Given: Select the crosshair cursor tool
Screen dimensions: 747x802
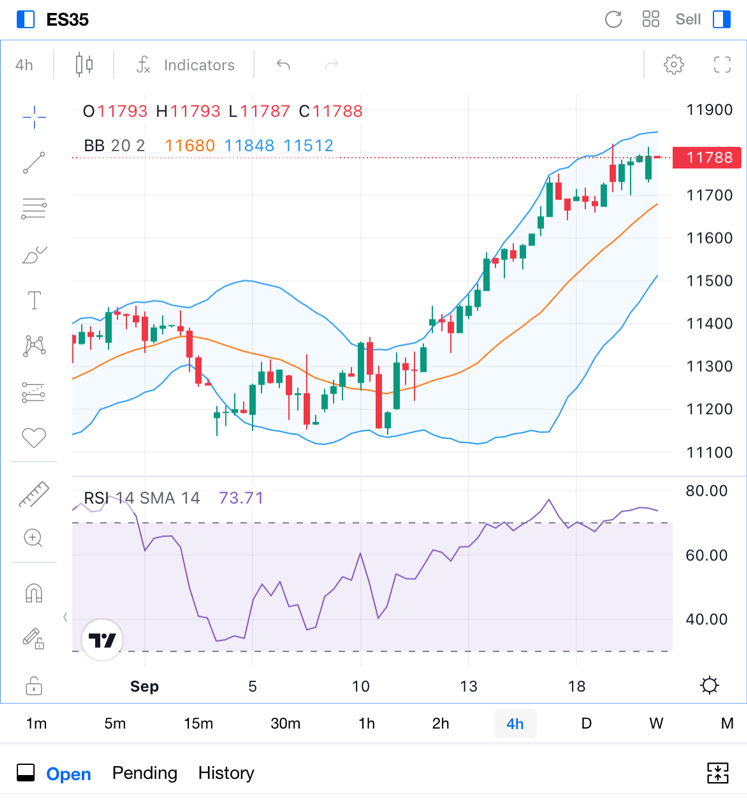Looking at the screenshot, I should (34, 117).
